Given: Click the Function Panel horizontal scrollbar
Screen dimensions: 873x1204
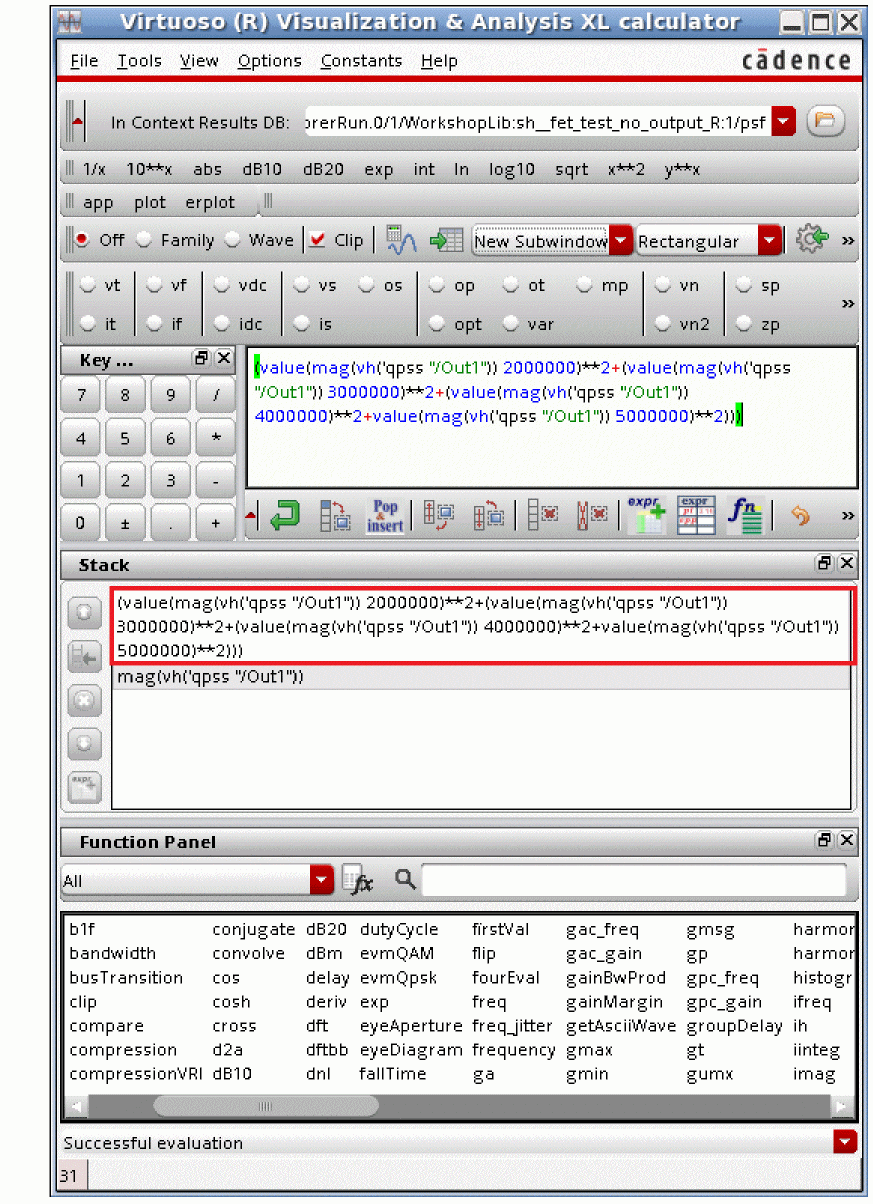Looking at the screenshot, I should point(265,1106).
